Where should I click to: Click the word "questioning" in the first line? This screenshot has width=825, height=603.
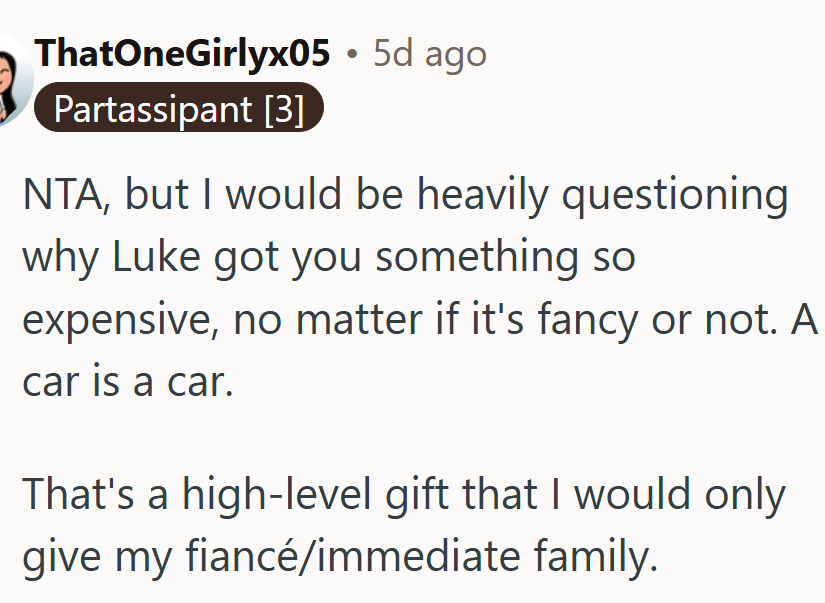(x=675, y=196)
